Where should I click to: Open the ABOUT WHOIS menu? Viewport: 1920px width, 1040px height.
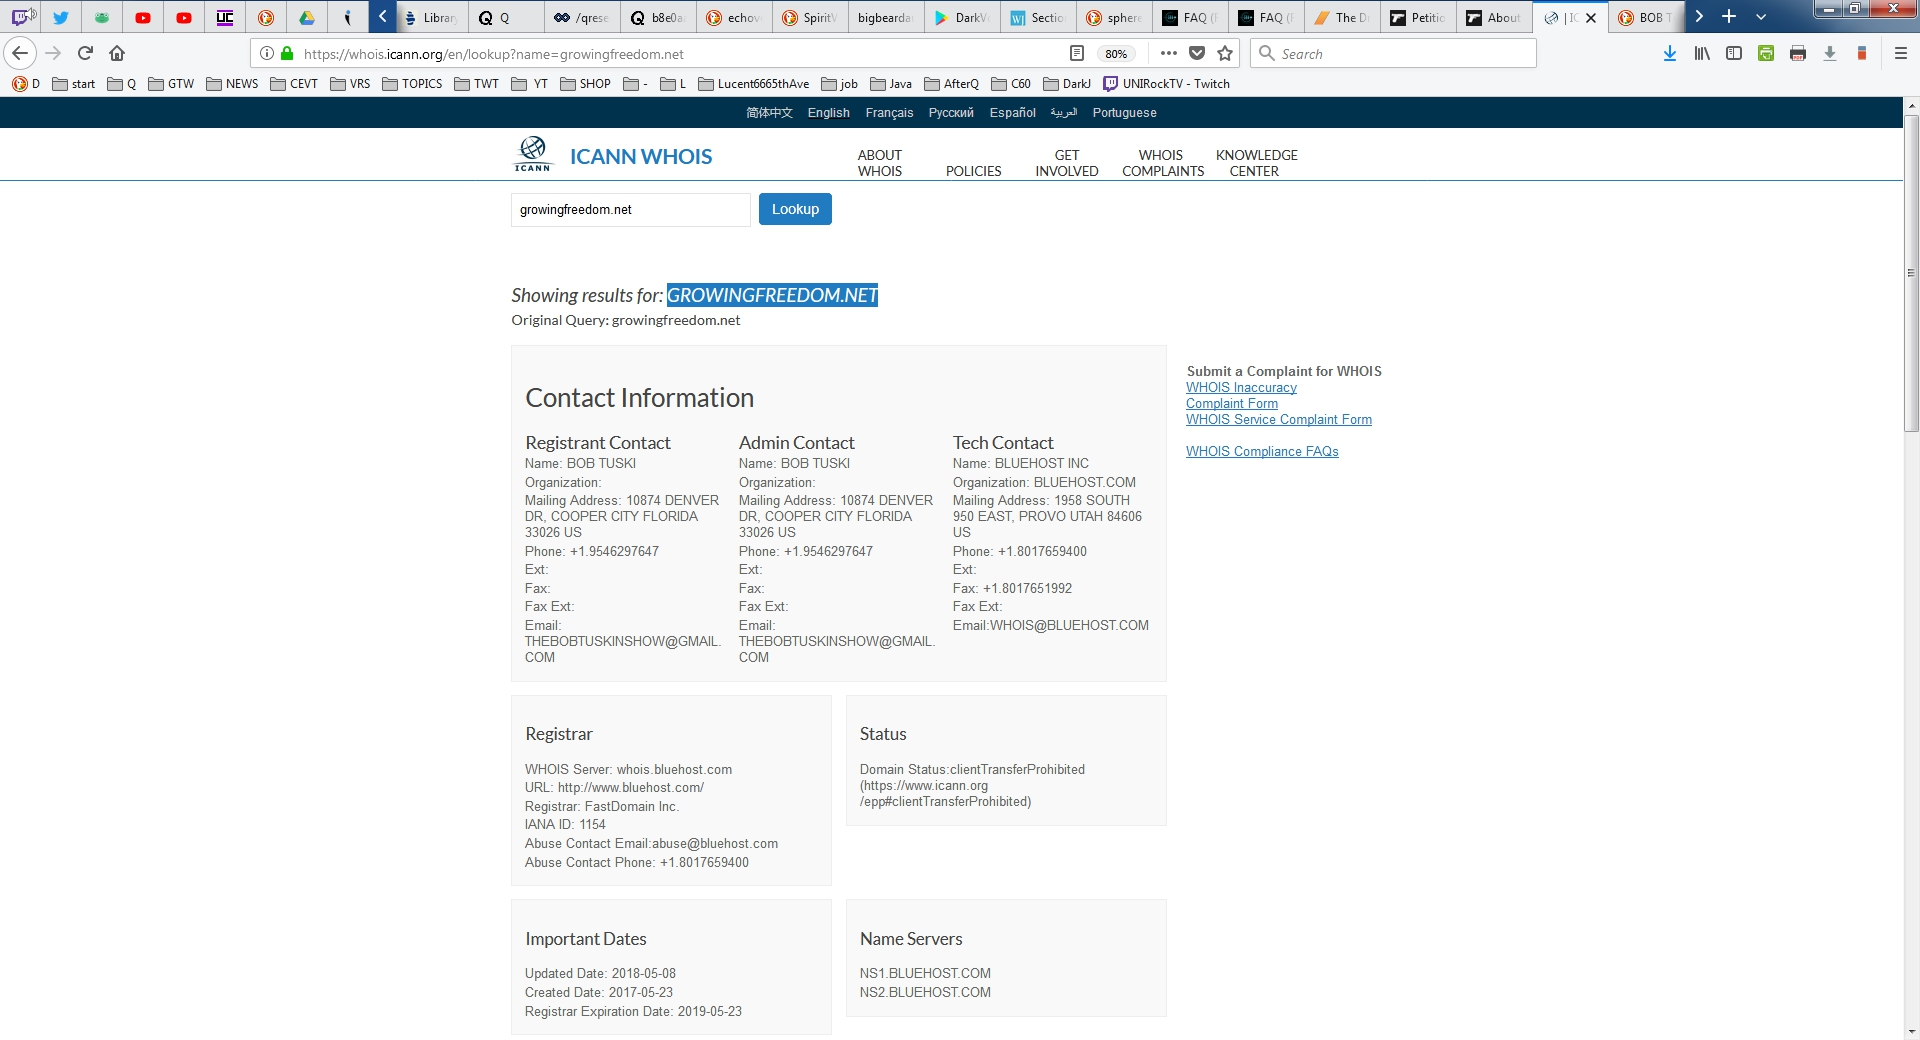pyautogui.click(x=879, y=163)
